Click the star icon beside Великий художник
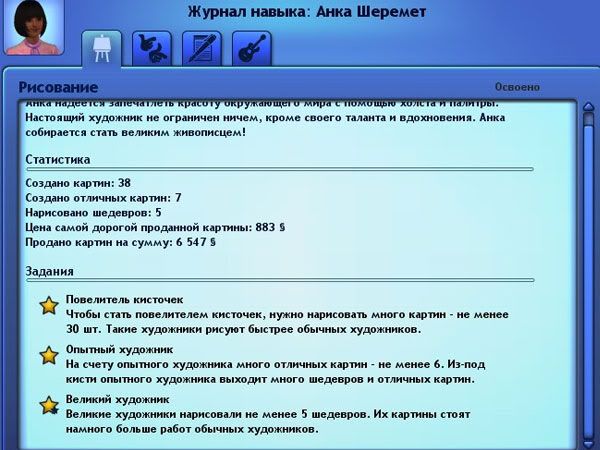This screenshot has height=450, width=600. pyautogui.click(x=49, y=406)
